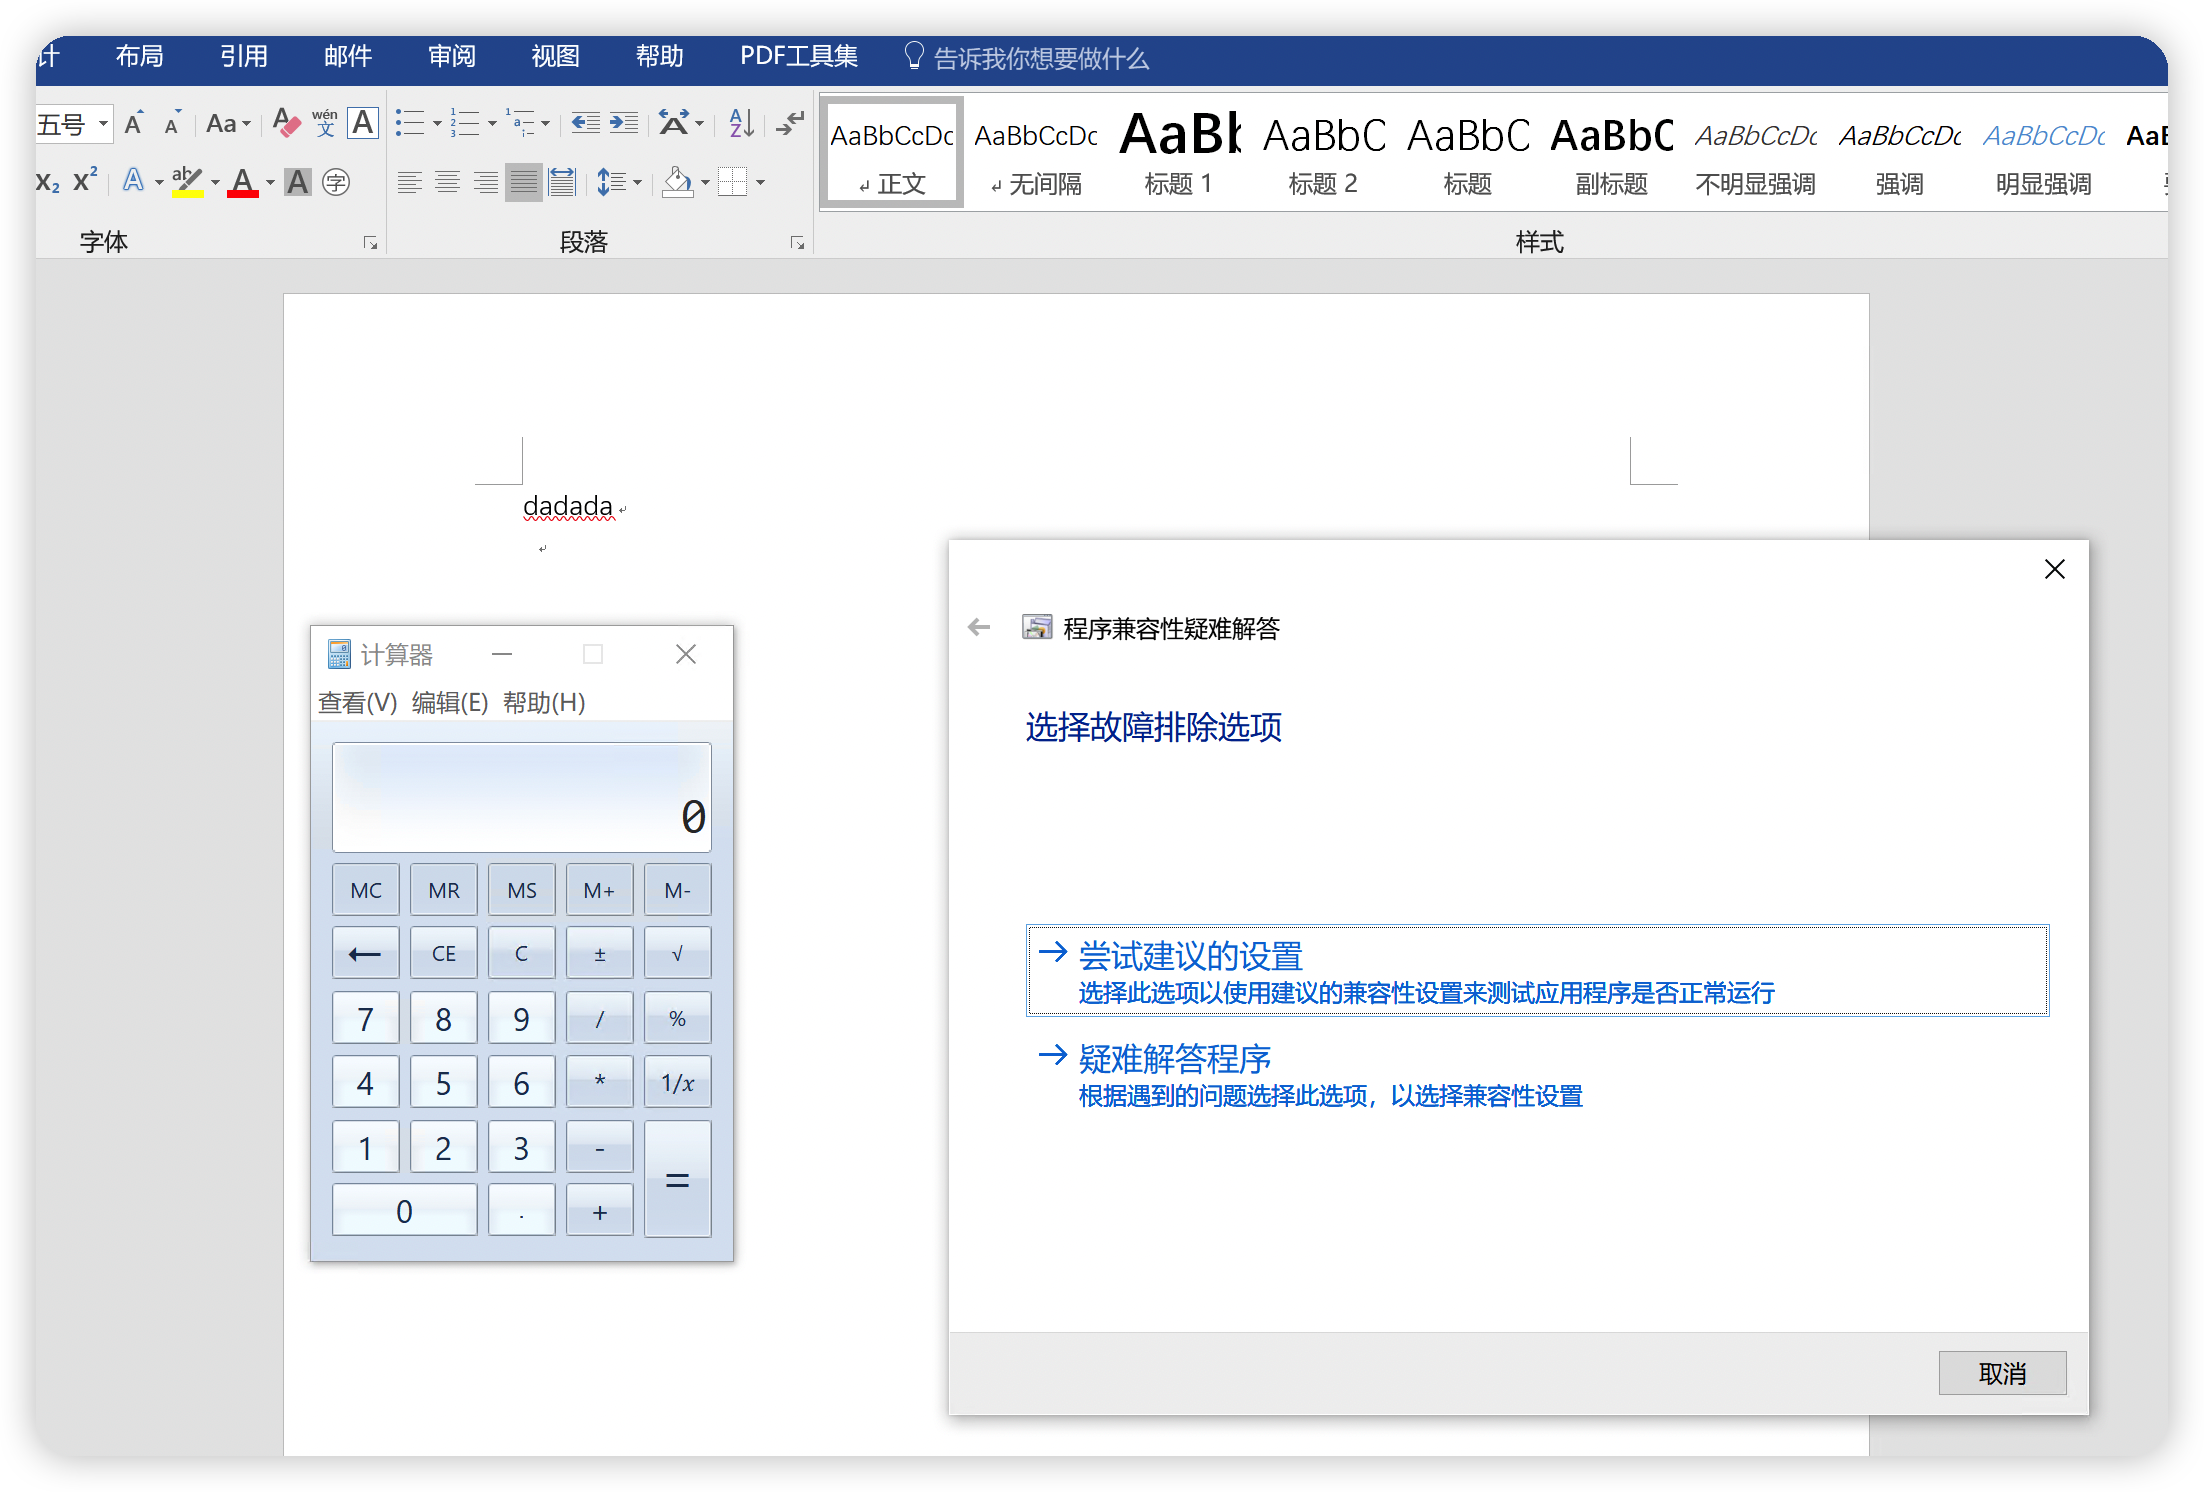
Task: Open the font size 五号 dropdown
Action: pos(102,124)
